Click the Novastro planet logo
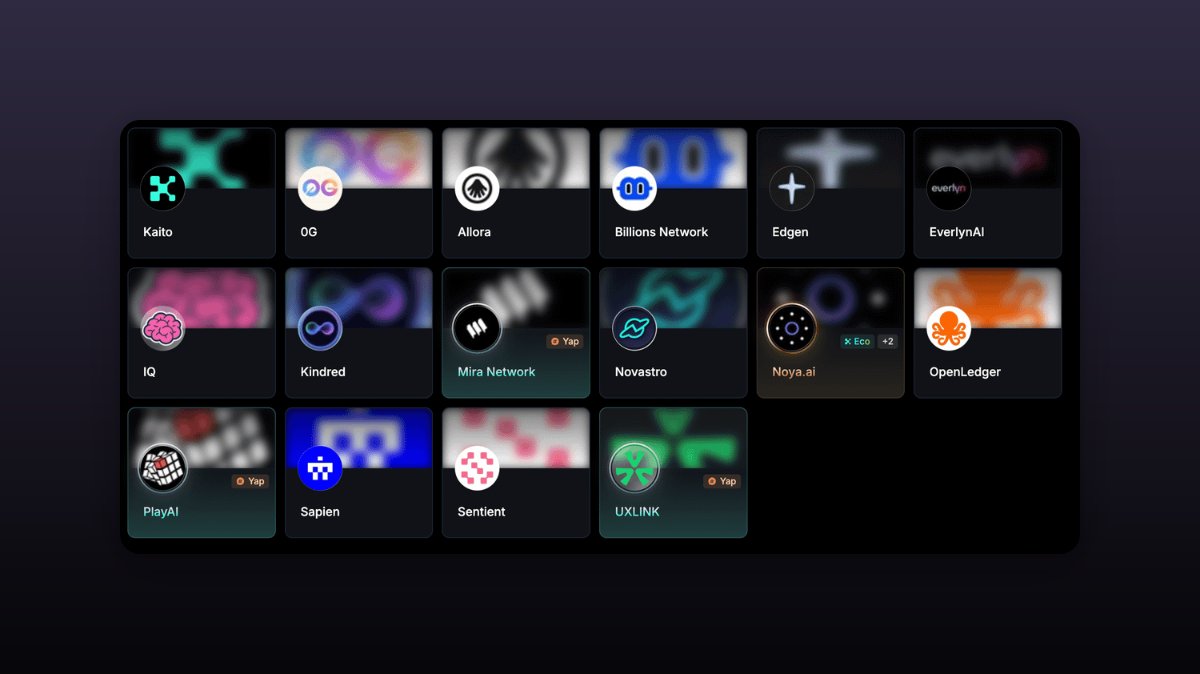Image resolution: width=1200 pixels, height=674 pixels. (634, 328)
